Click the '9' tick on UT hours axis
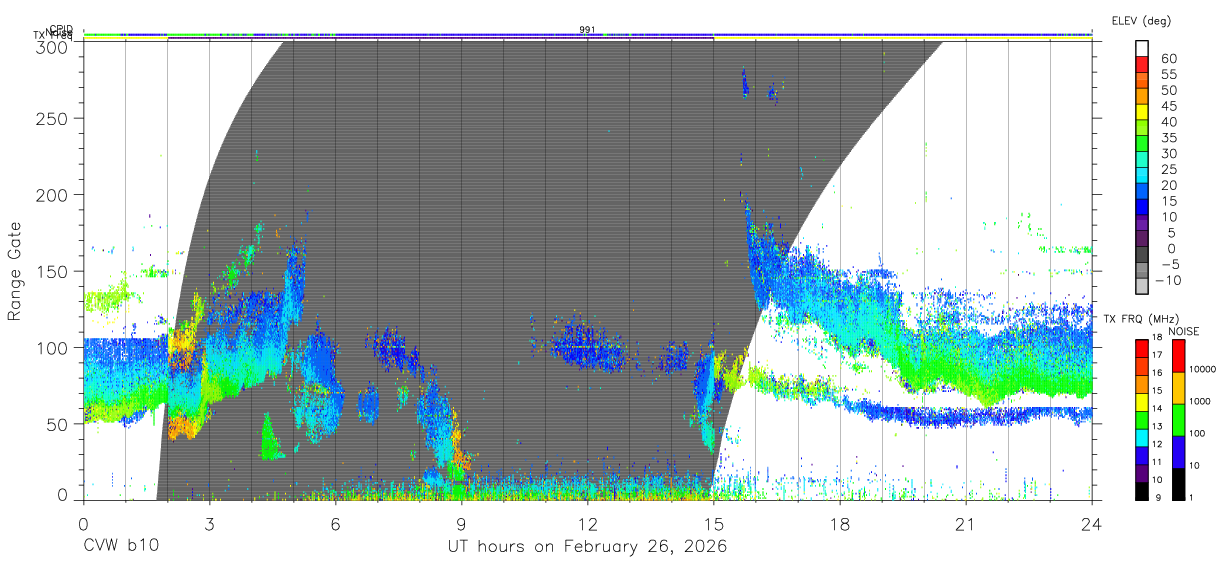 pos(461,523)
